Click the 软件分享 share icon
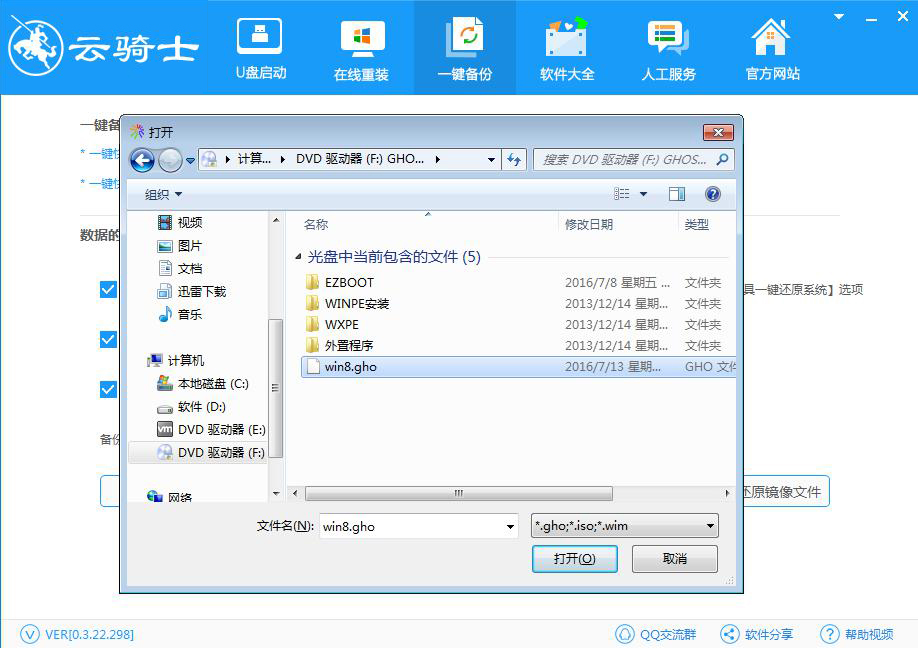This screenshot has width=918, height=648. [x=728, y=633]
